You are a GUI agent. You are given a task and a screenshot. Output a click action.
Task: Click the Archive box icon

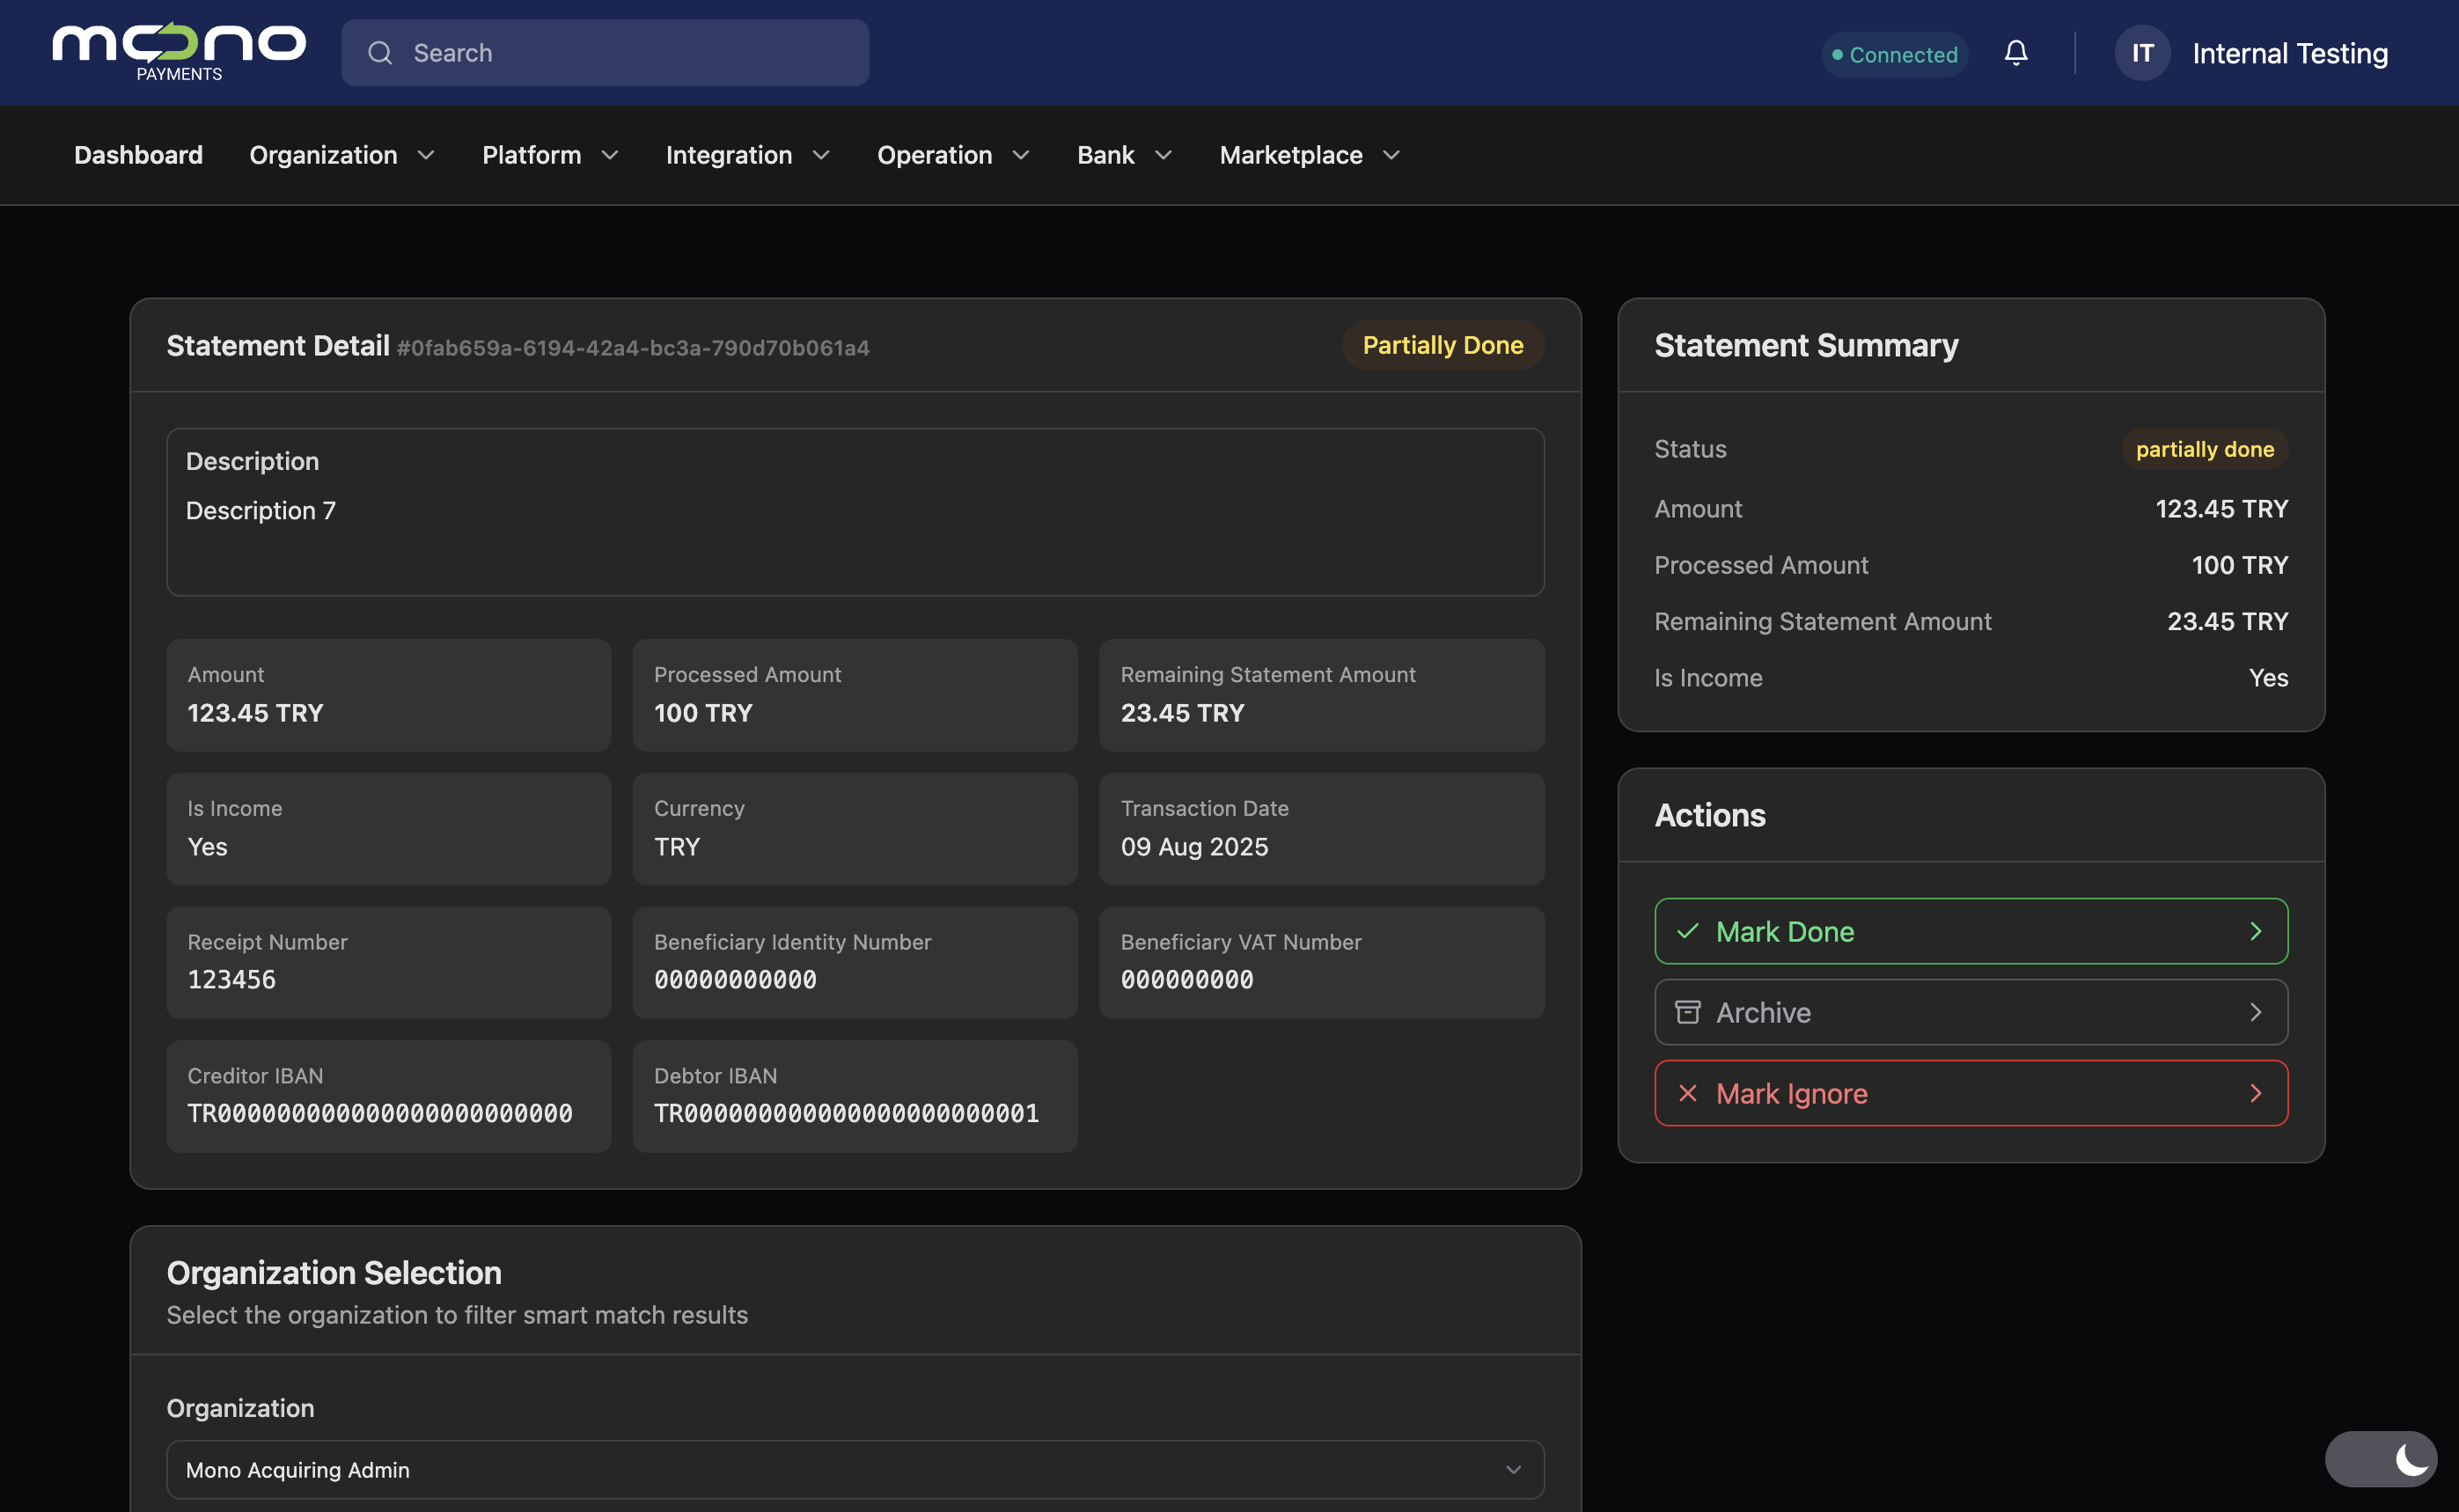pyautogui.click(x=1687, y=1012)
